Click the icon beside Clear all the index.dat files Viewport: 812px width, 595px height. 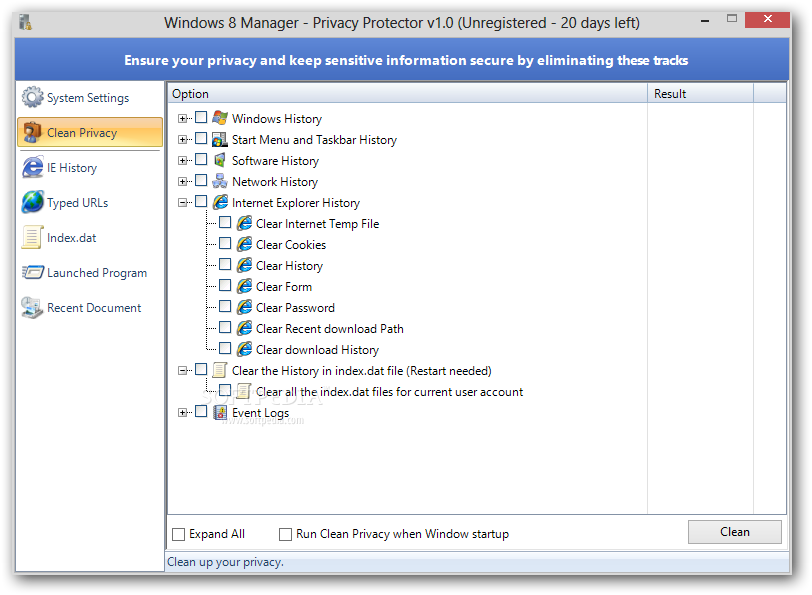click(x=244, y=391)
